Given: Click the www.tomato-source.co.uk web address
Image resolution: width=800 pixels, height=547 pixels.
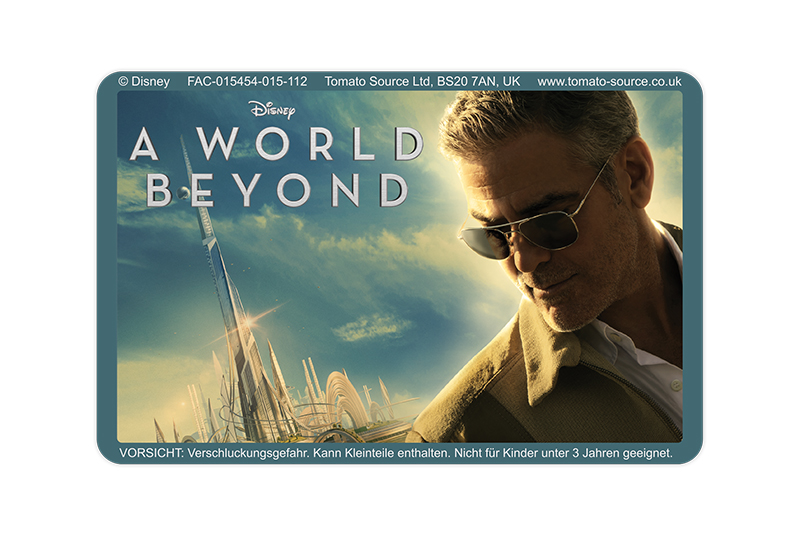Looking at the screenshot, I should point(609,81).
